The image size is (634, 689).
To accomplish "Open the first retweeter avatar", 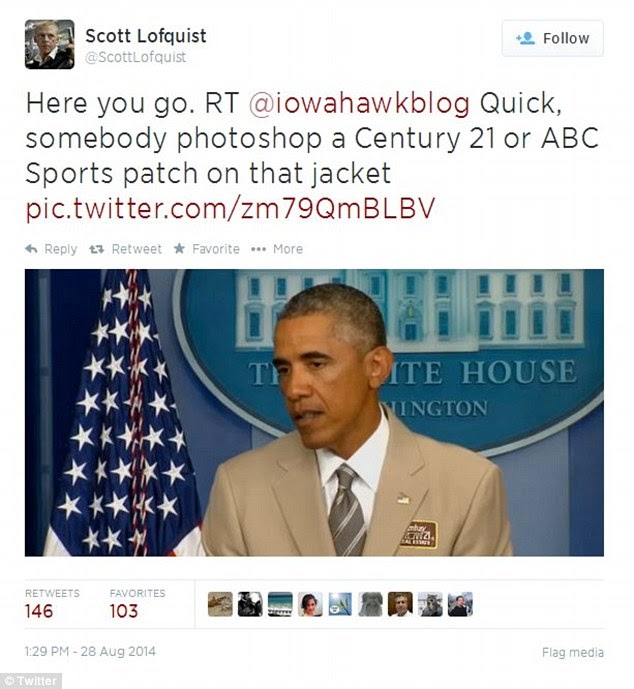I will [x=220, y=604].
